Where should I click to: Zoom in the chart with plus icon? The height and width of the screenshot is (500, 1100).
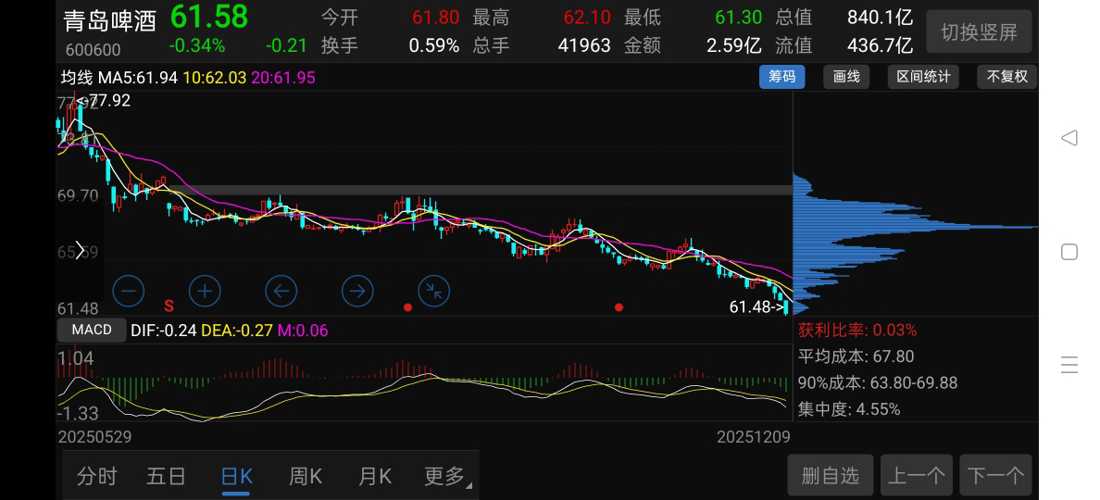205,291
